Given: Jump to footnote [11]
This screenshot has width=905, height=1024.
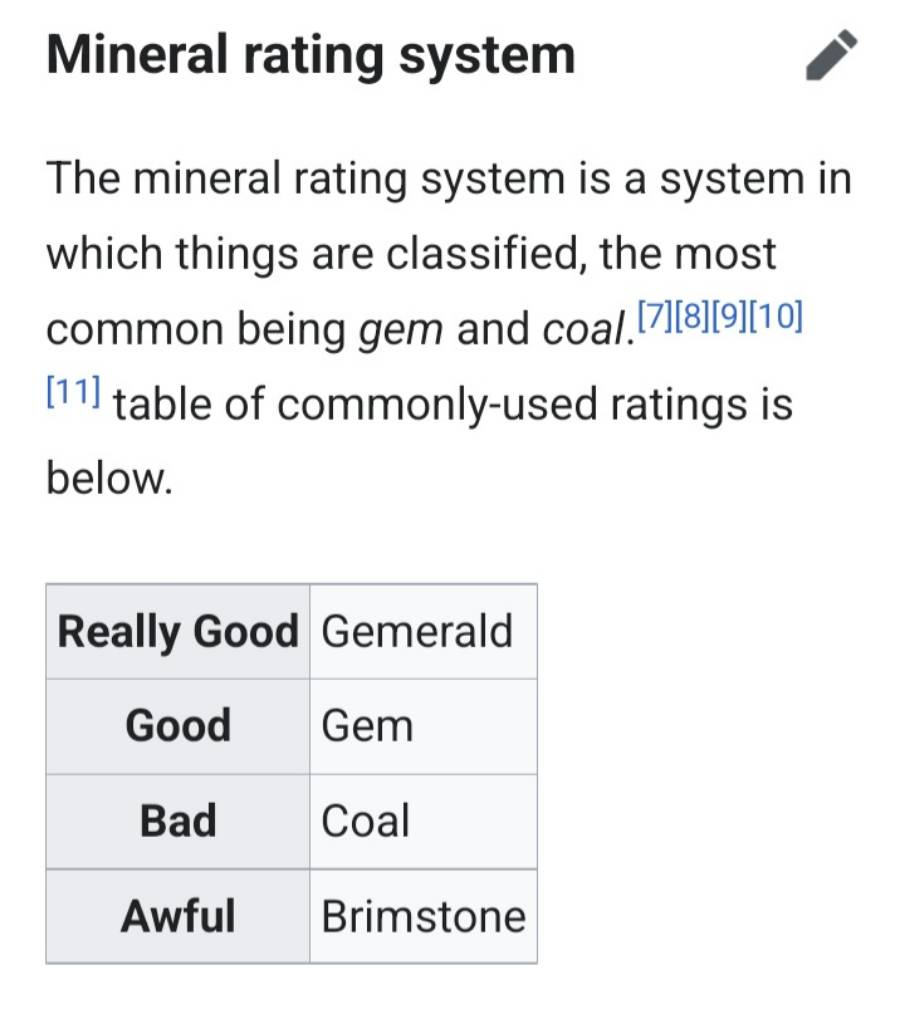Looking at the screenshot, I should (73, 393).
